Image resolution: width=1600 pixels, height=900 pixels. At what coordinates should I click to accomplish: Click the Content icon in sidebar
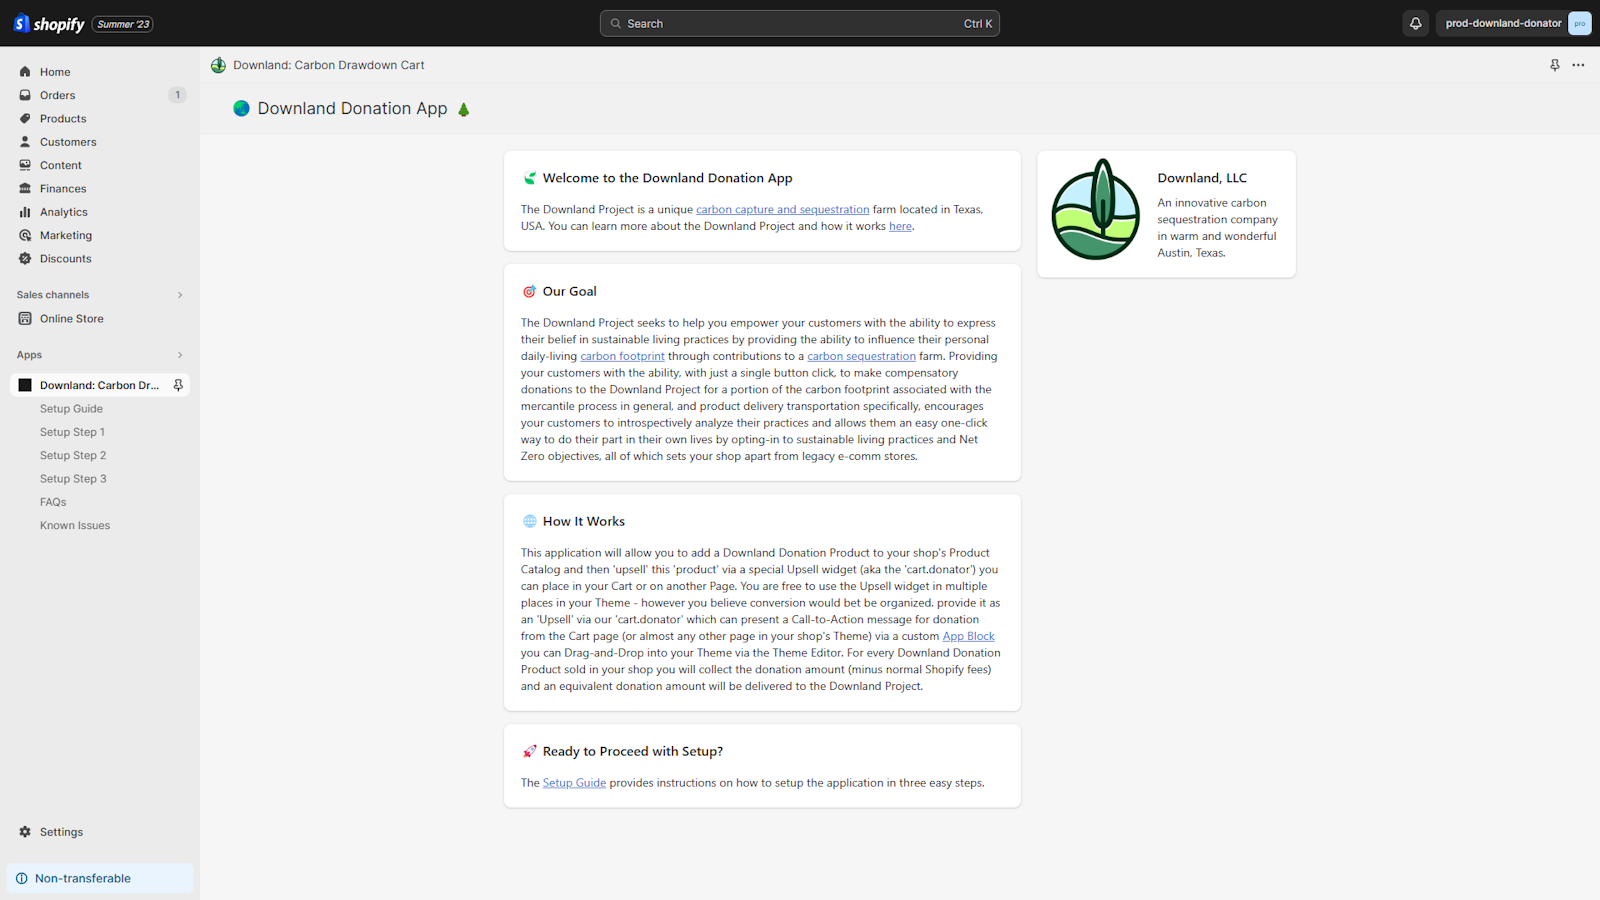click(25, 165)
